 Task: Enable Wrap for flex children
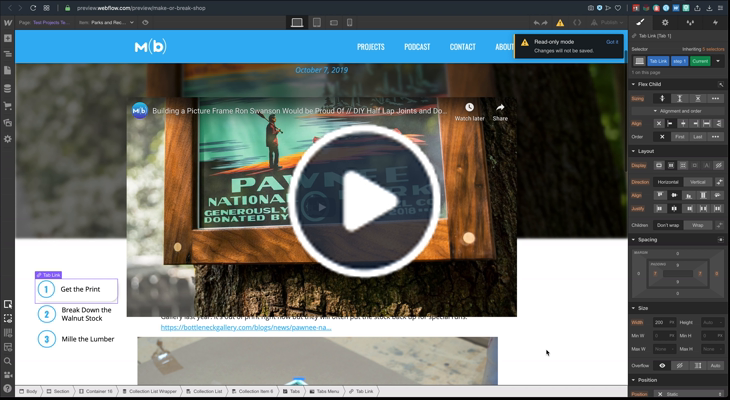[696, 225]
